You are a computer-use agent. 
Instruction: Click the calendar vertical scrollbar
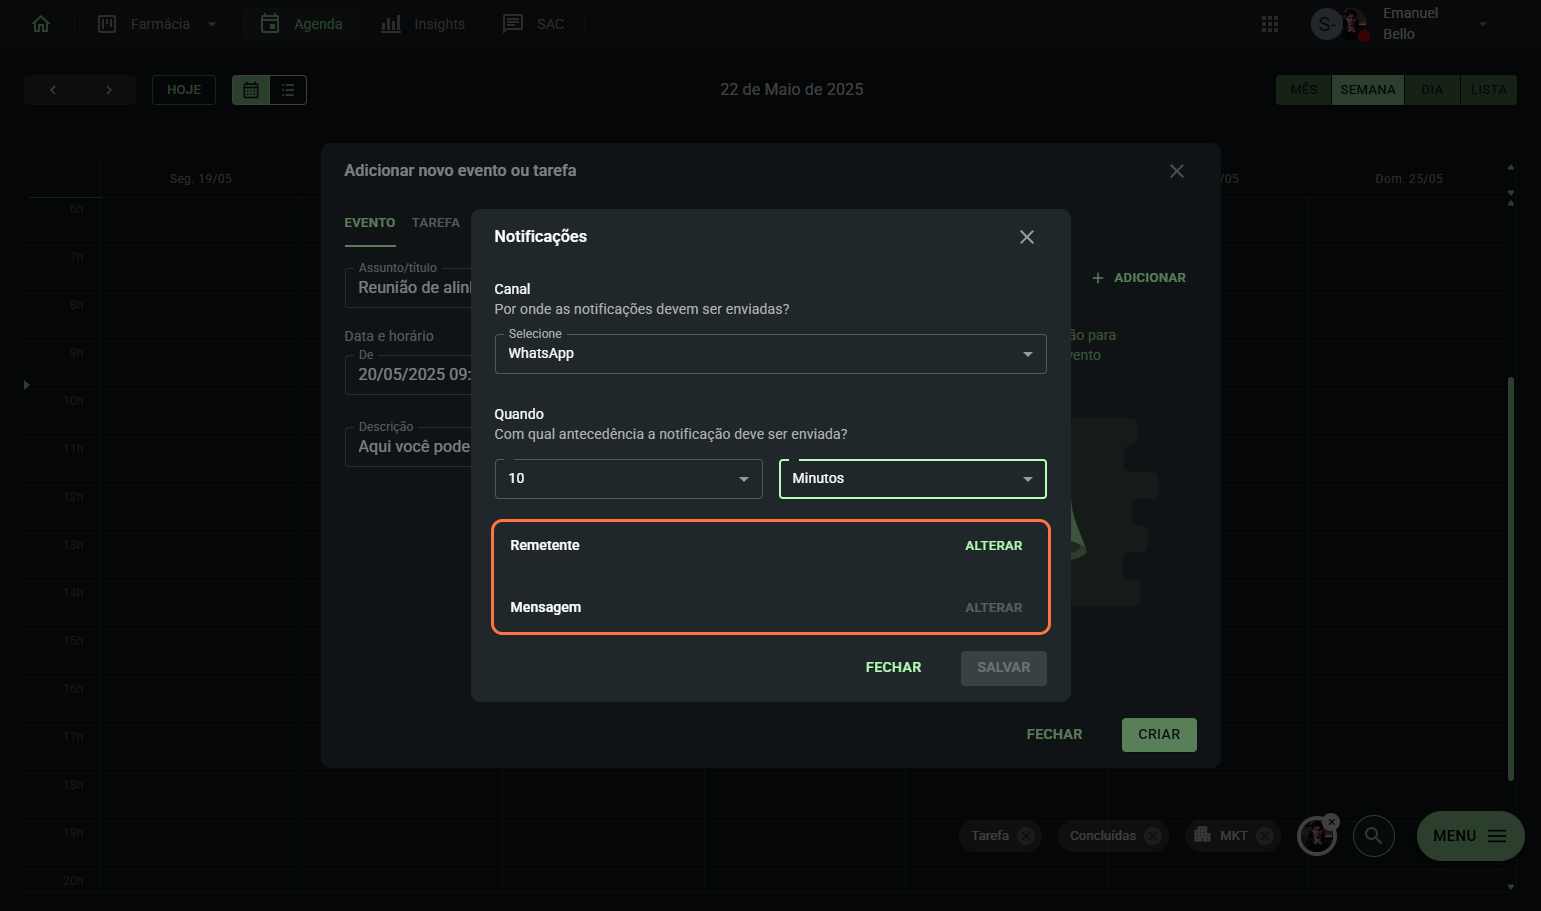1510,578
